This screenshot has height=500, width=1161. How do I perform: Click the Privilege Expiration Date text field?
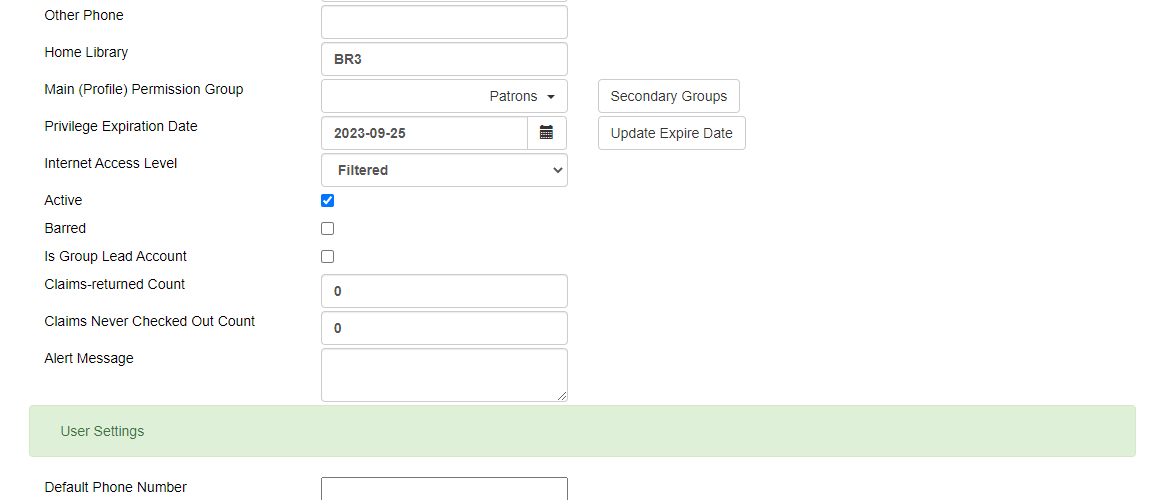[x=424, y=133]
